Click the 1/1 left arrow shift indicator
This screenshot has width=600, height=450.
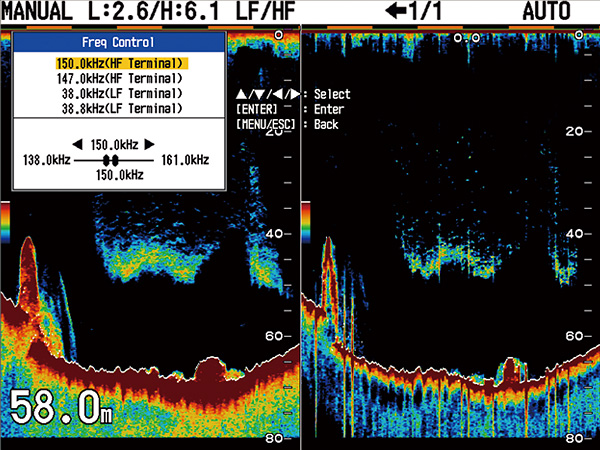(413, 11)
